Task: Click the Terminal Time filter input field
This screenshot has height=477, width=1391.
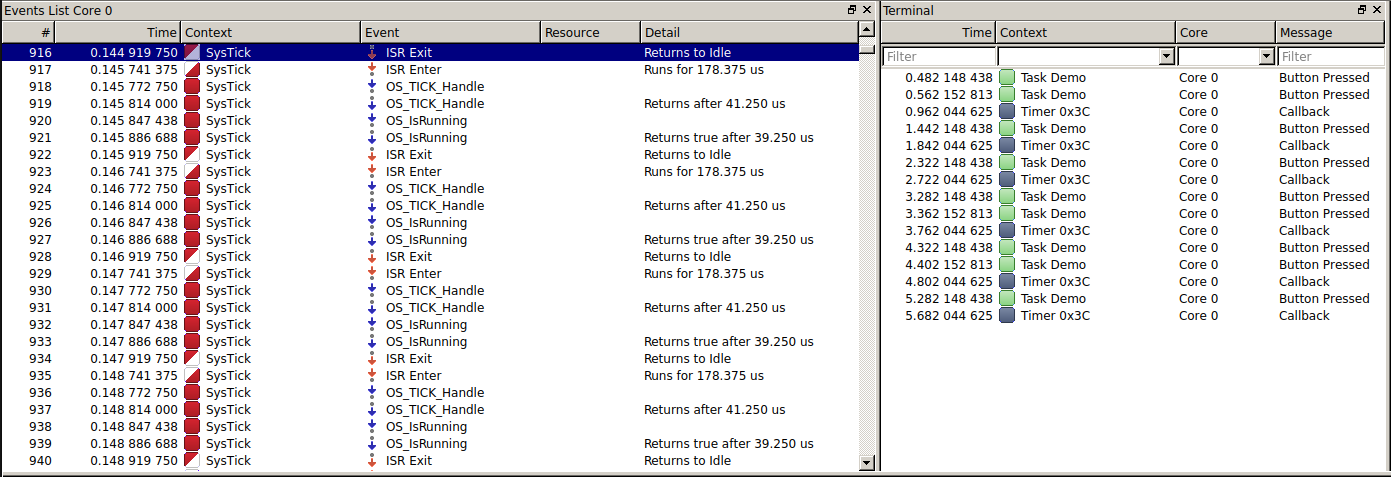Action: pyautogui.click(x=939, y=57)
